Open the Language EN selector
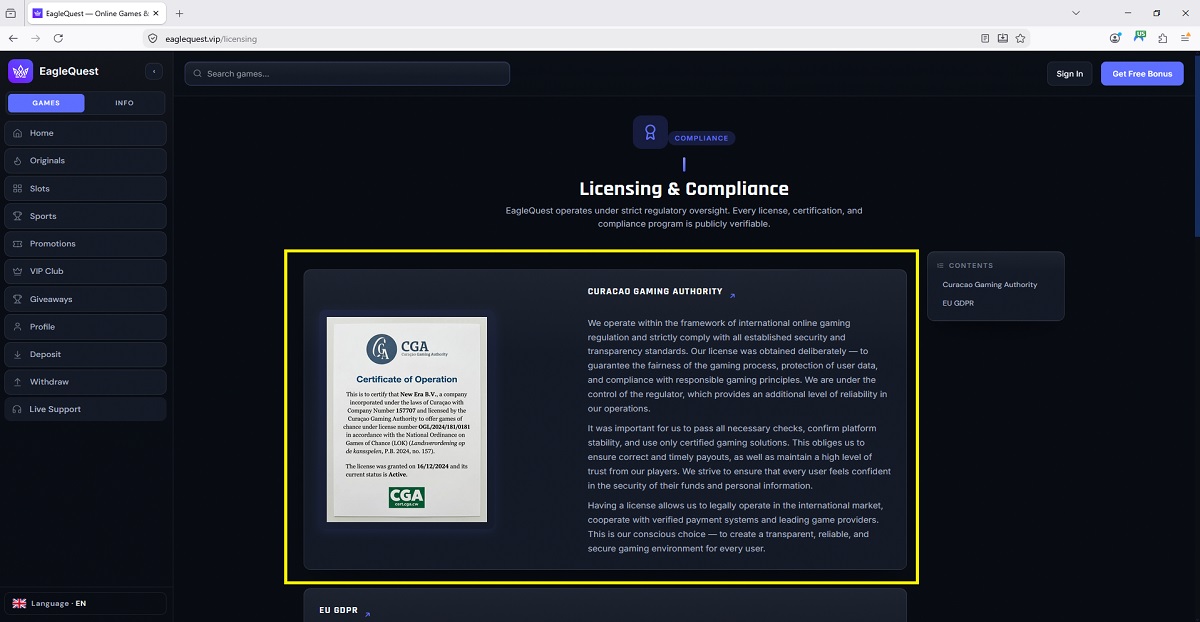This screenshot has width=1200, height=622. click(x=85, y=603)
